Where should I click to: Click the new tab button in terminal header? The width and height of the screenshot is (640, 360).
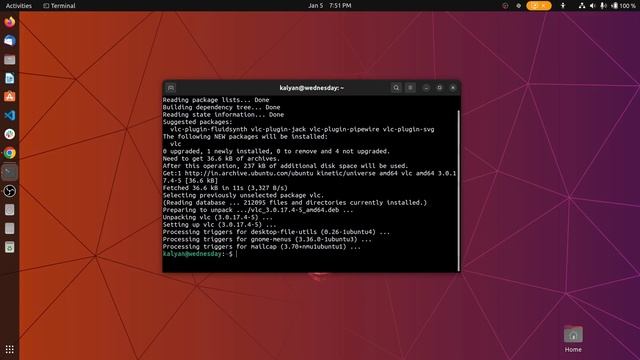click(171, 88)
